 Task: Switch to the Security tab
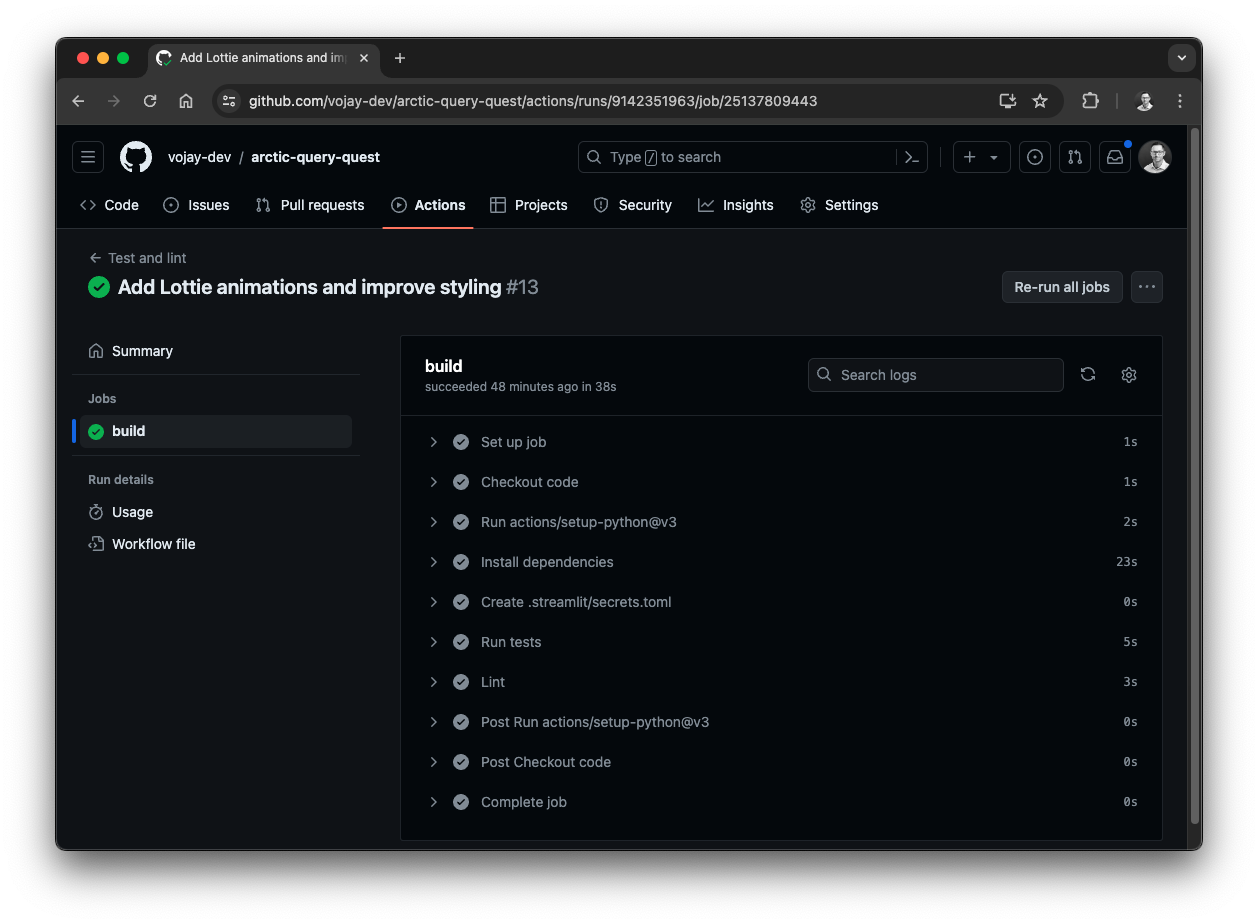click(632, 205)
